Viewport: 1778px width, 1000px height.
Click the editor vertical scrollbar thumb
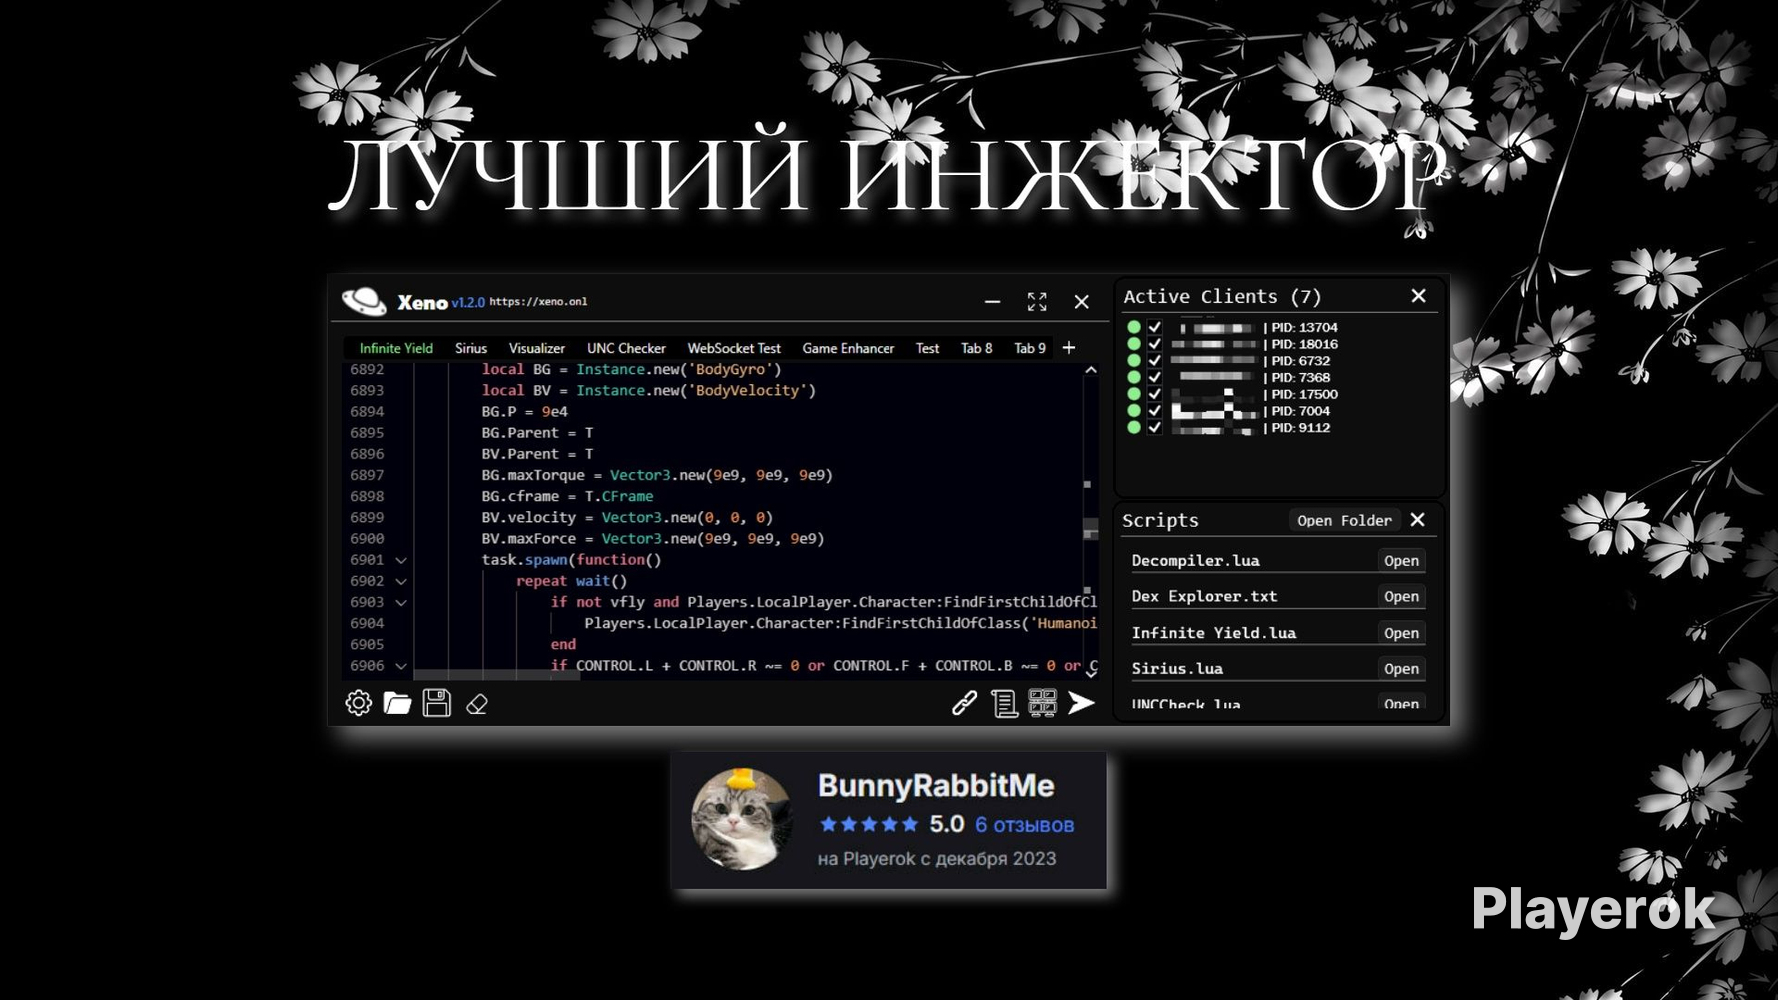pos(1091,531)
